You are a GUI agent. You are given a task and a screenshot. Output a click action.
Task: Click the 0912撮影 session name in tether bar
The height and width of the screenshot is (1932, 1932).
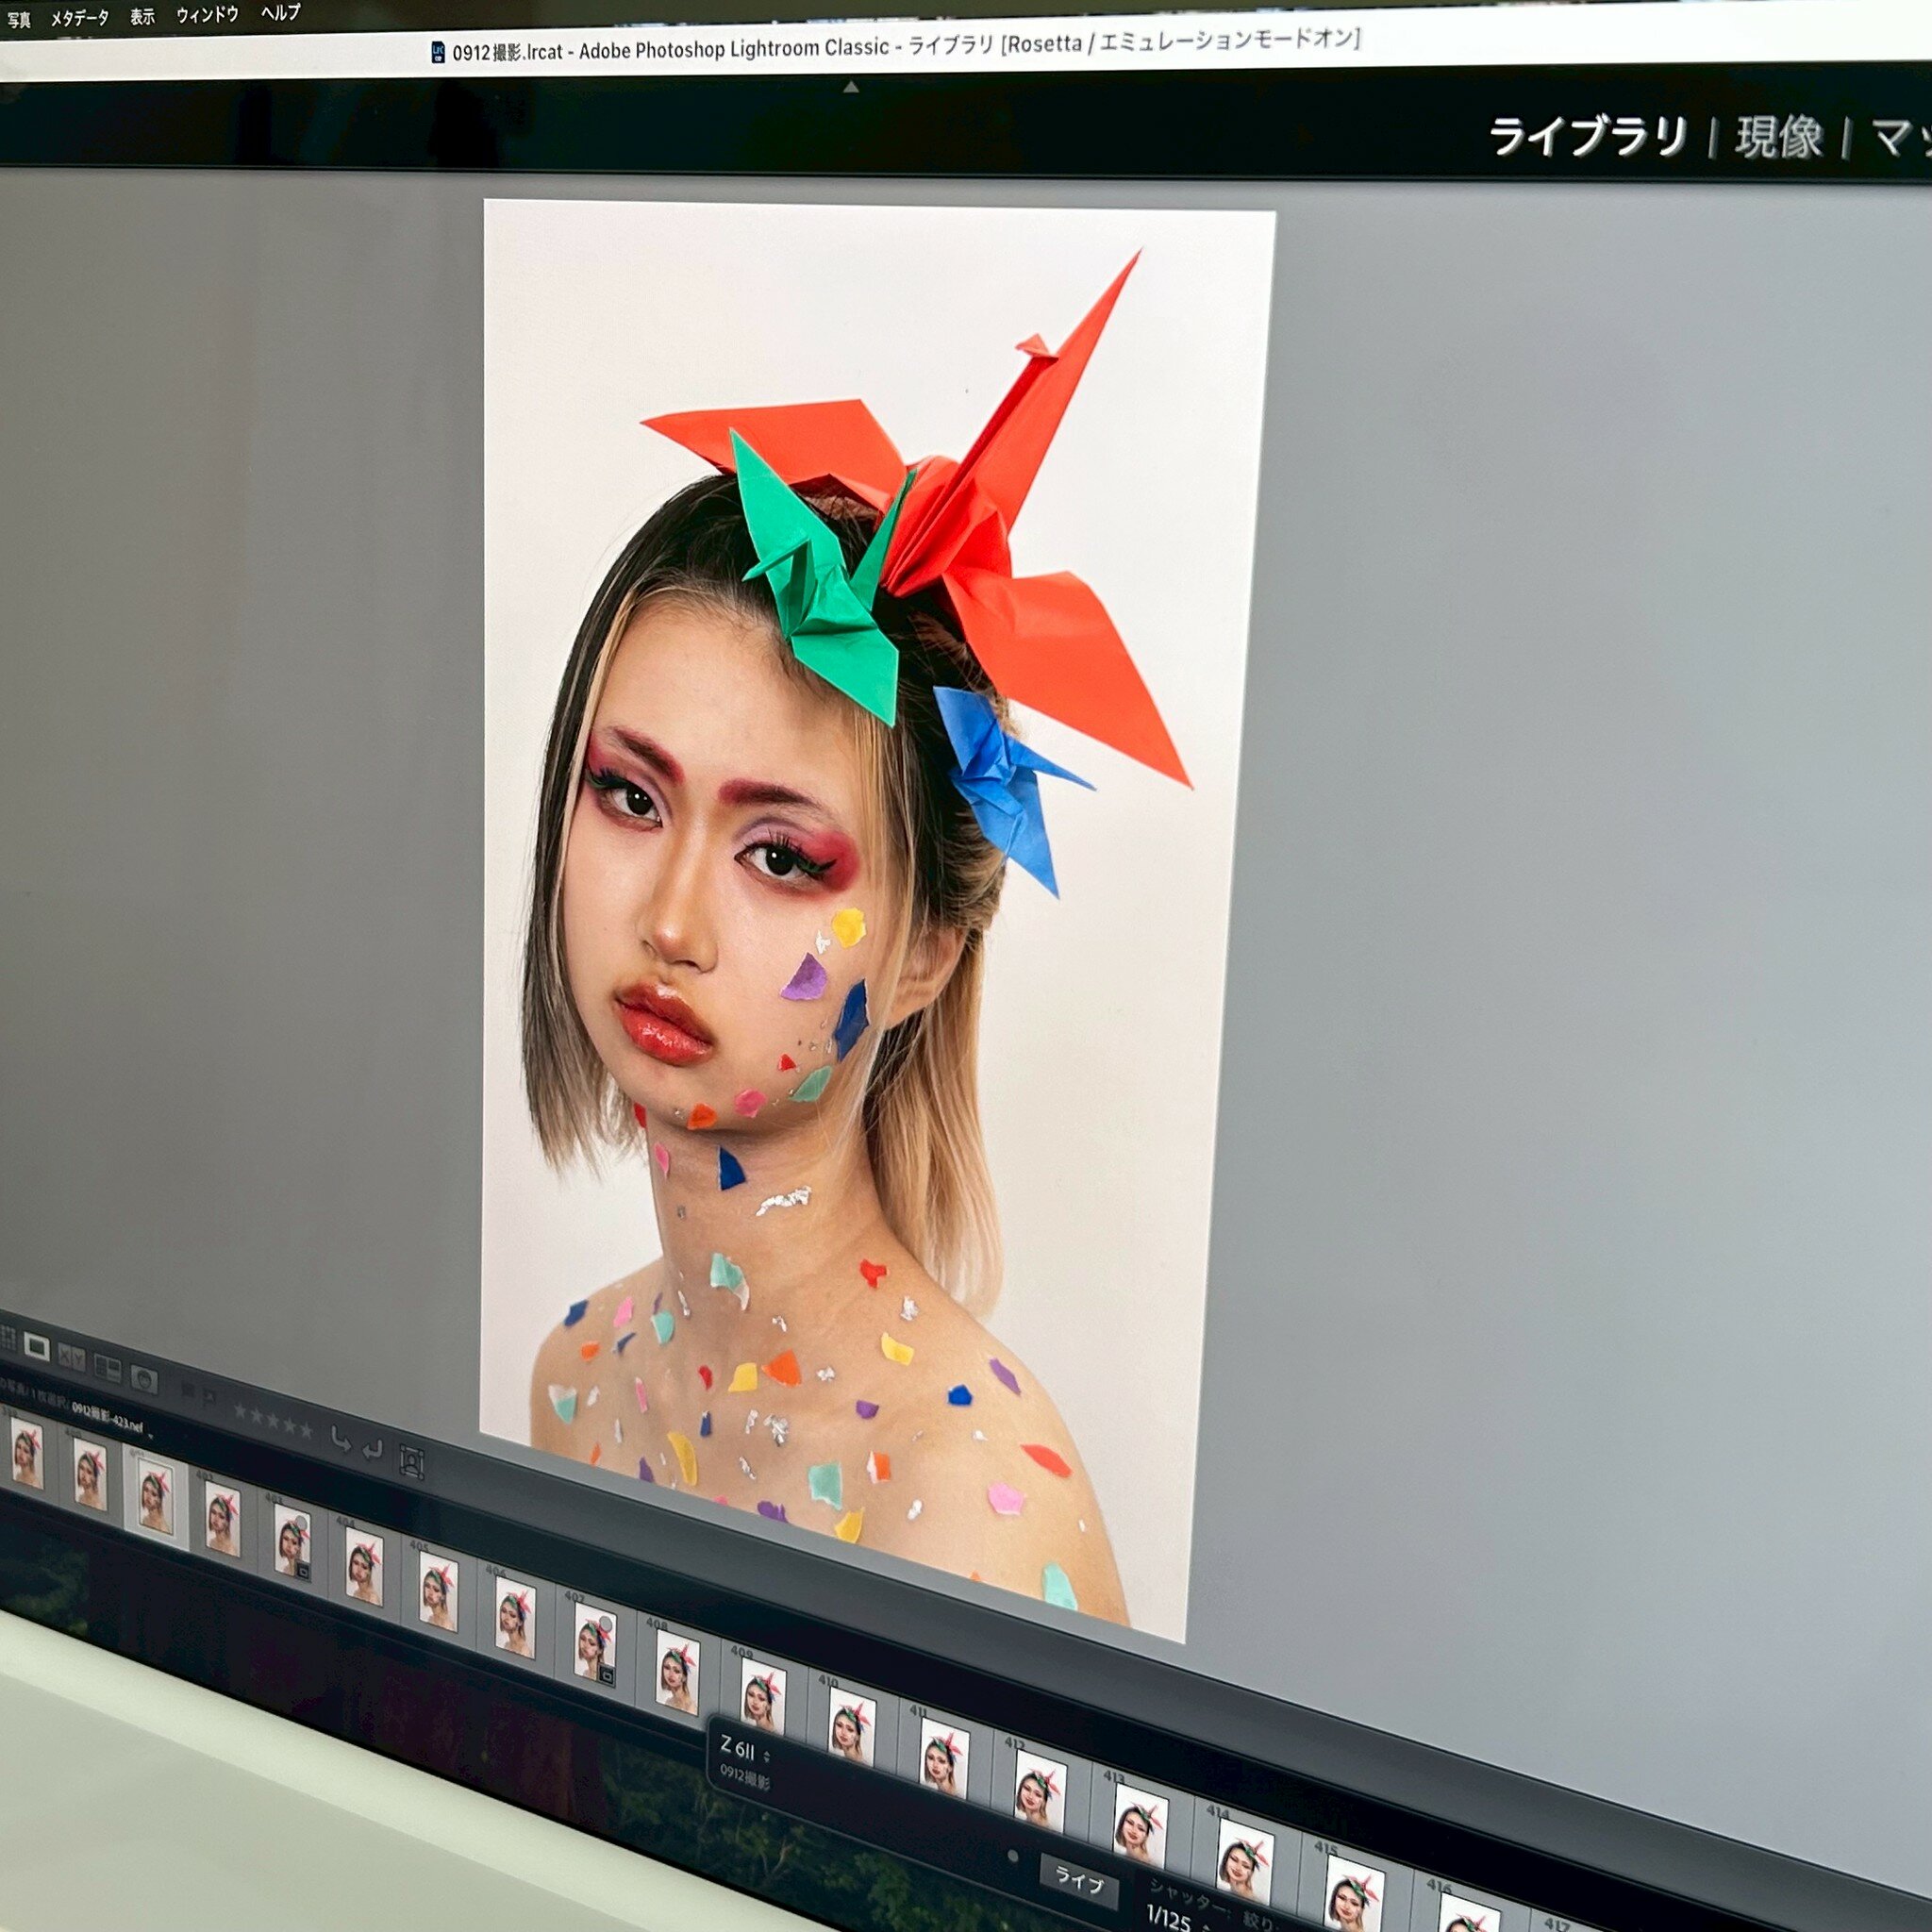[744, 1777]
